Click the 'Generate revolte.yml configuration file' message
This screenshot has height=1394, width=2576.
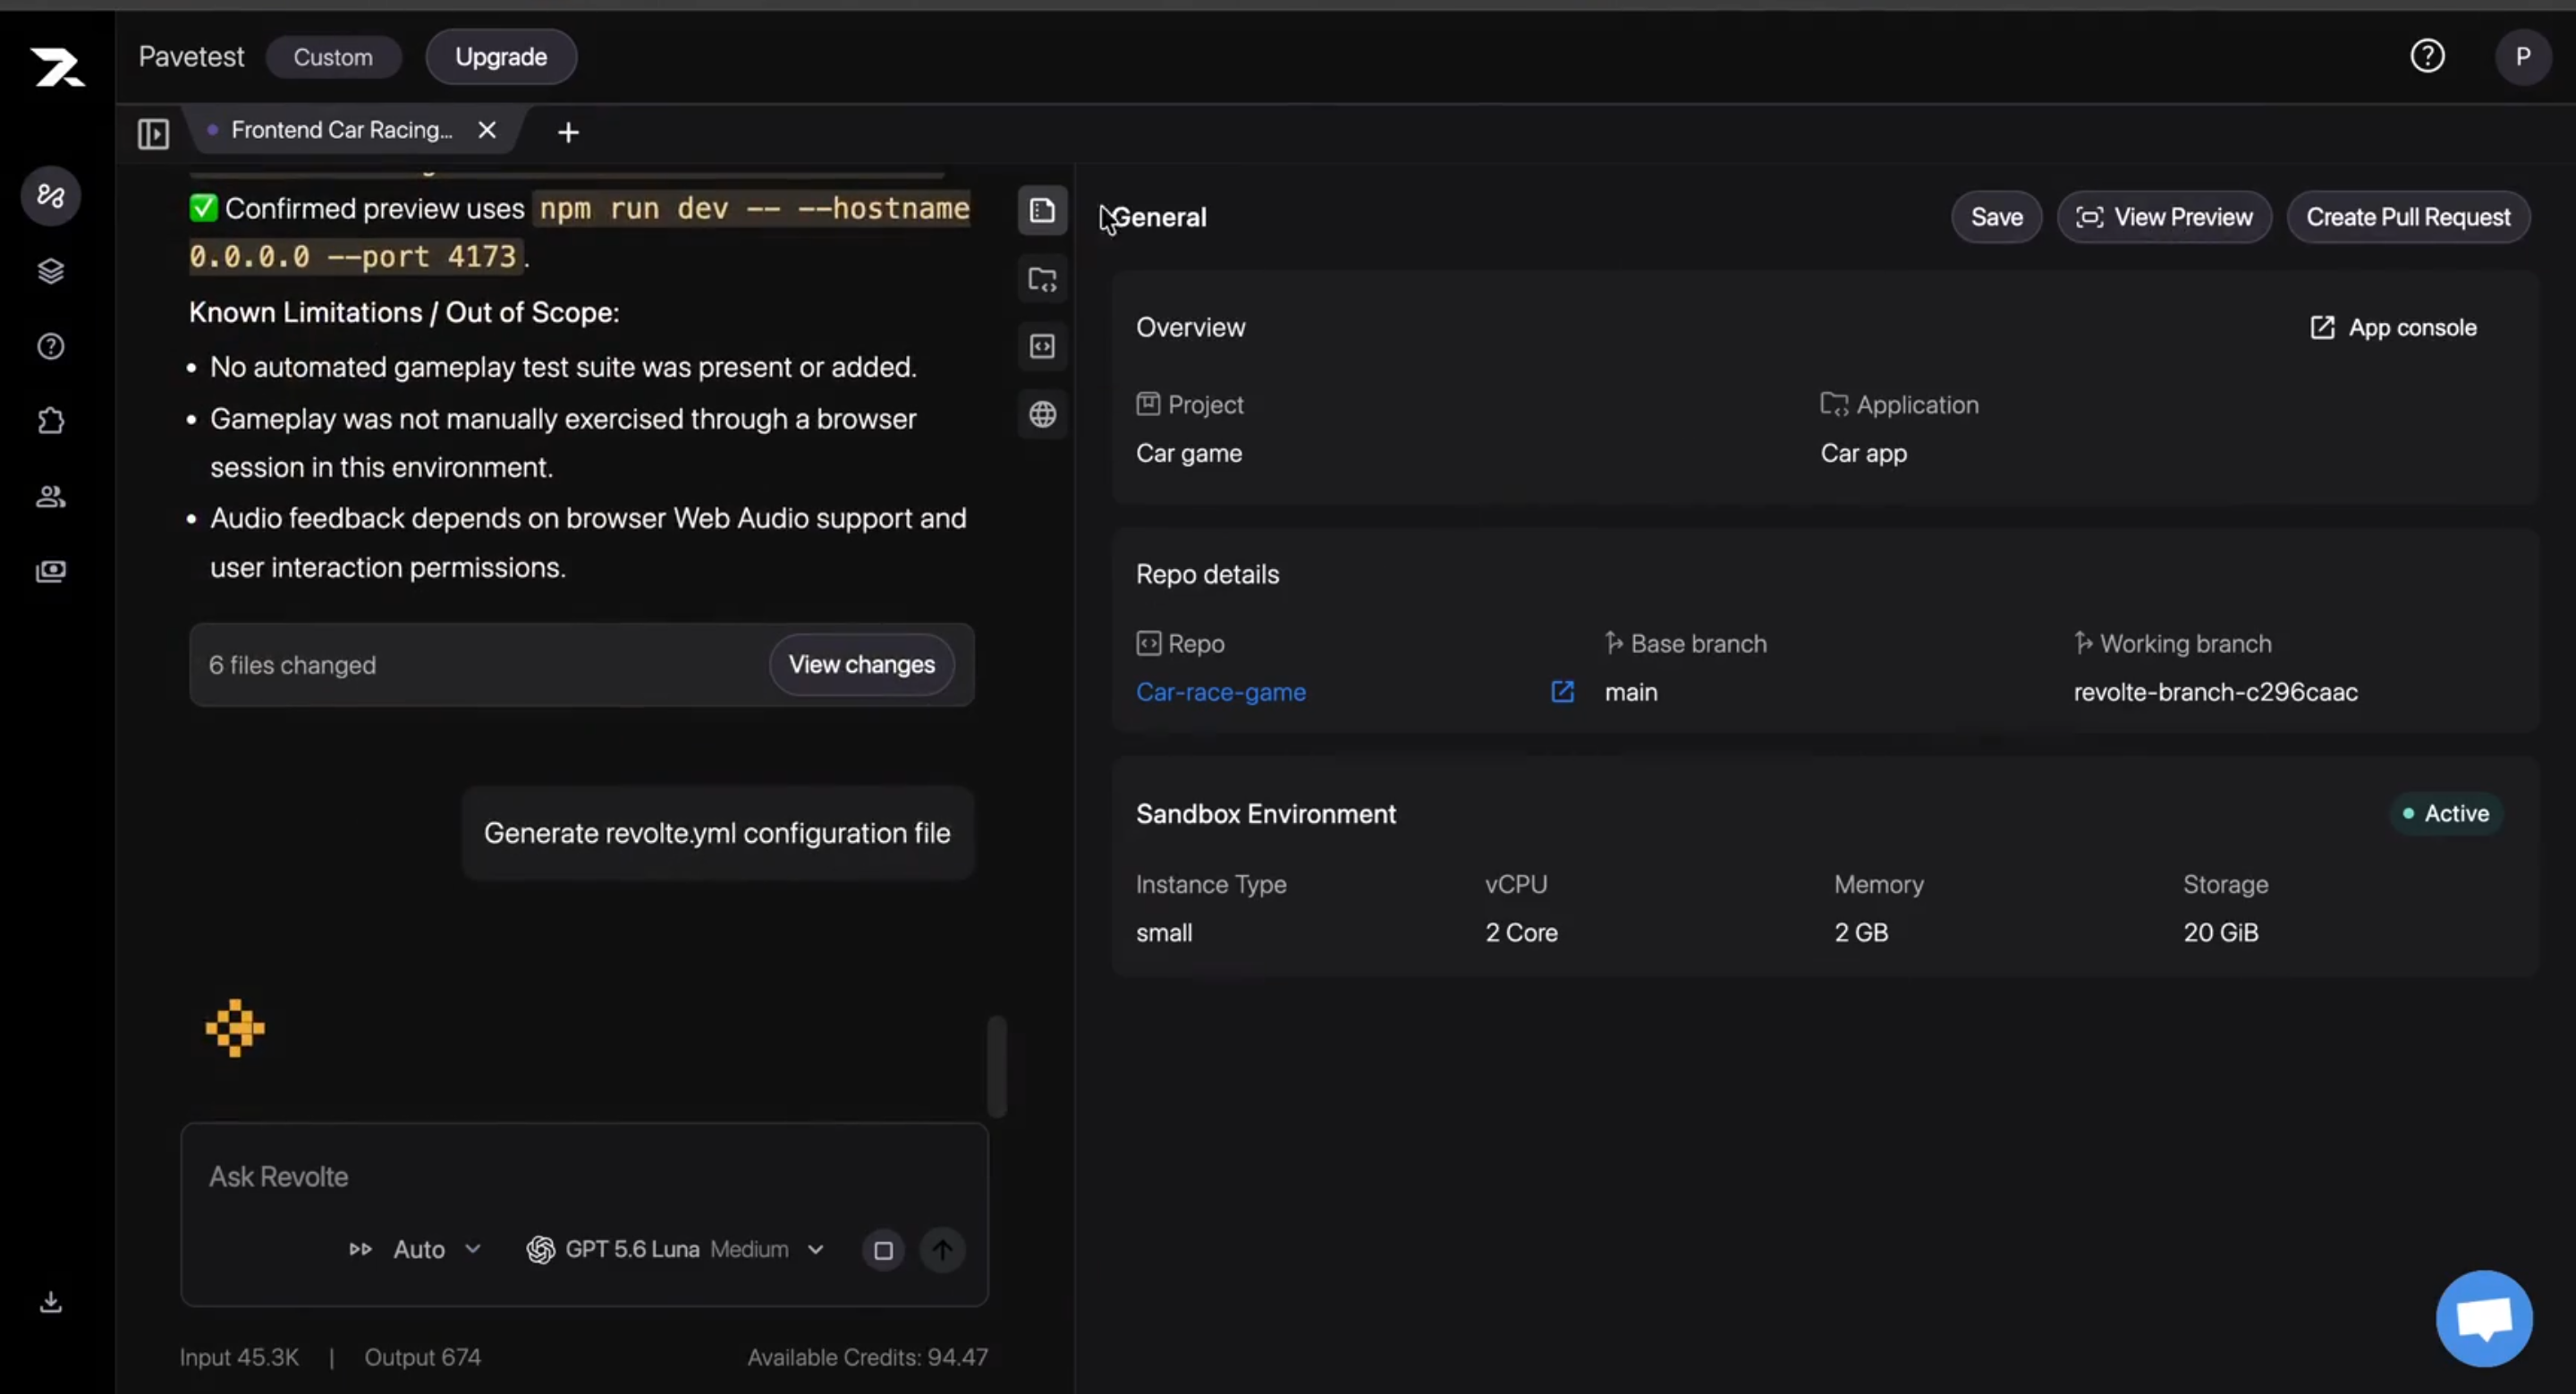tap(717, 833)
